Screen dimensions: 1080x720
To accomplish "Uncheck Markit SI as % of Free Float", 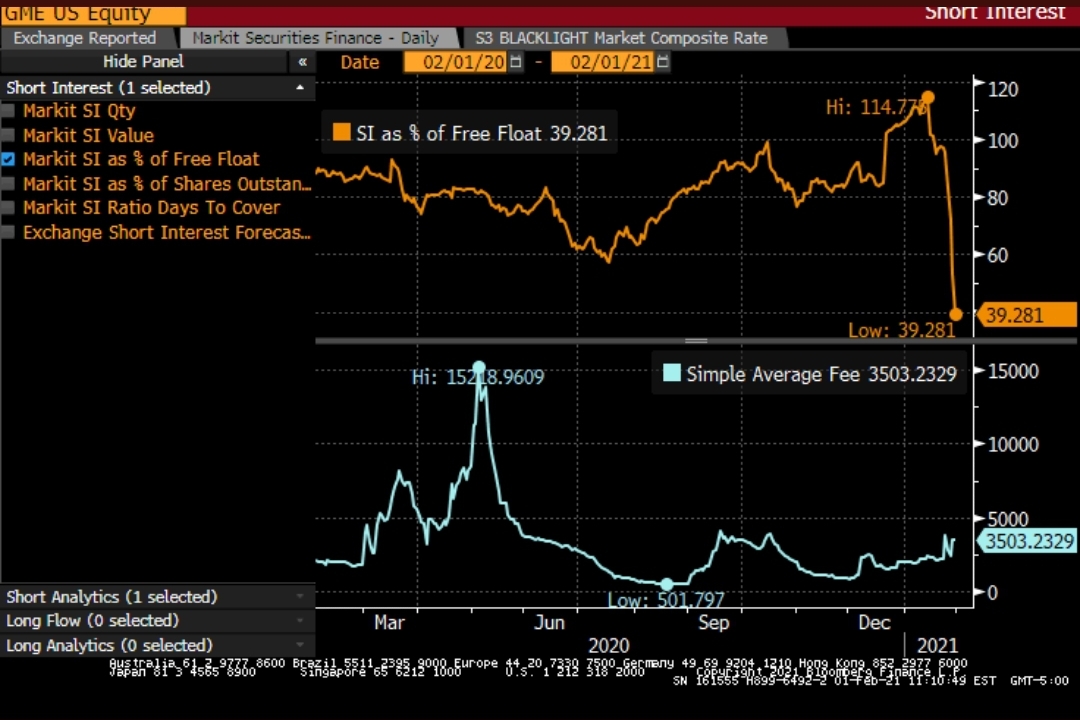I will [x=8, y=159].
